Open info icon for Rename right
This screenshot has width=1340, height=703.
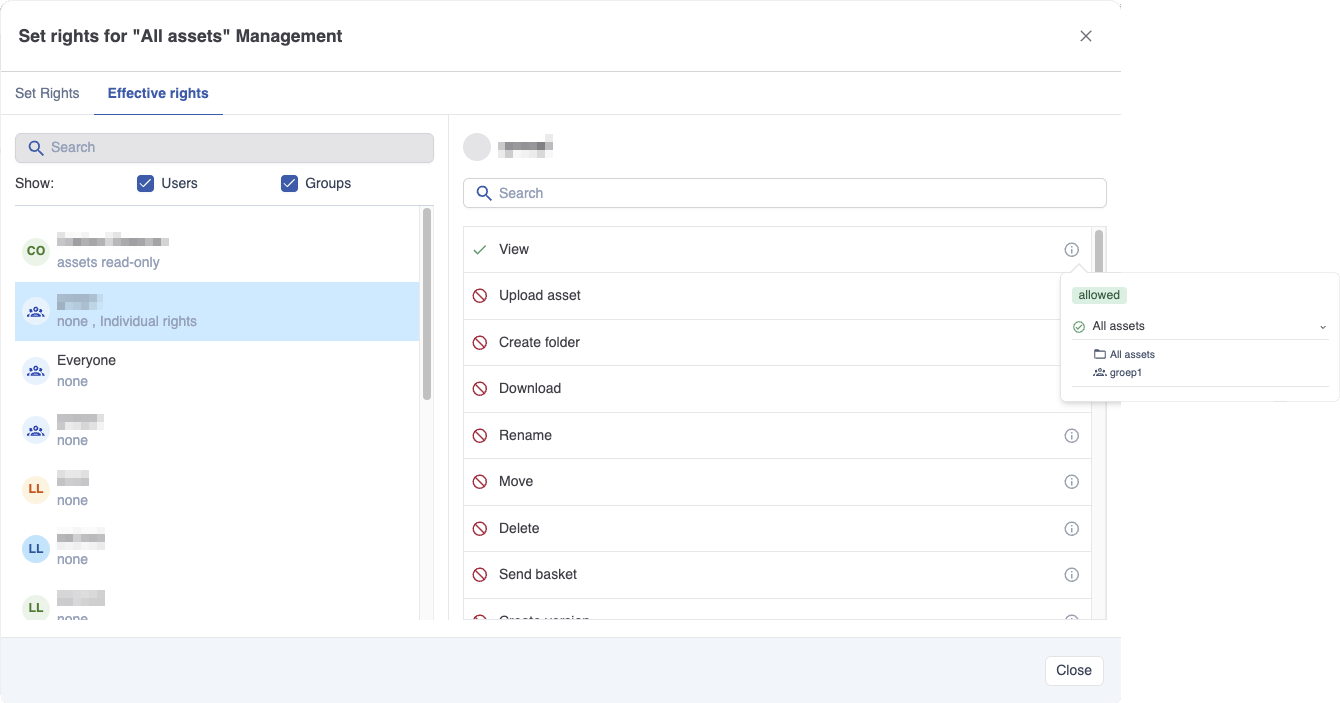click(x=1071, y=436)
